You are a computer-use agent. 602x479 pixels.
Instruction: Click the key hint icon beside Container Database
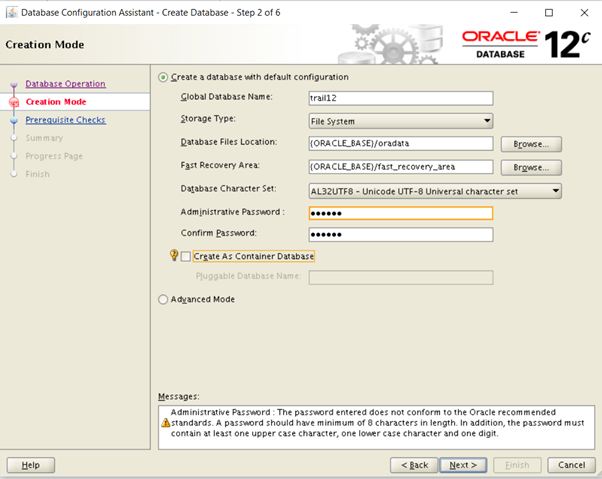pos(174,256)
